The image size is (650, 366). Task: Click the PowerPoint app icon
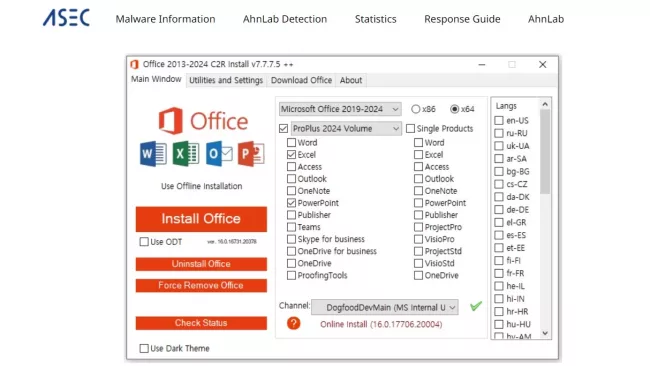pyautogui.click(x=251, y=154)
